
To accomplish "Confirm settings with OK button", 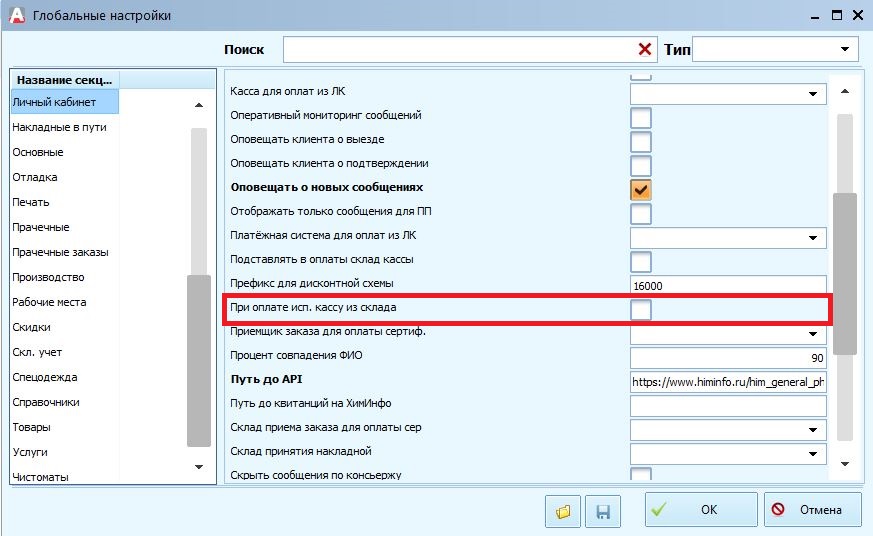I will (701, 510).
